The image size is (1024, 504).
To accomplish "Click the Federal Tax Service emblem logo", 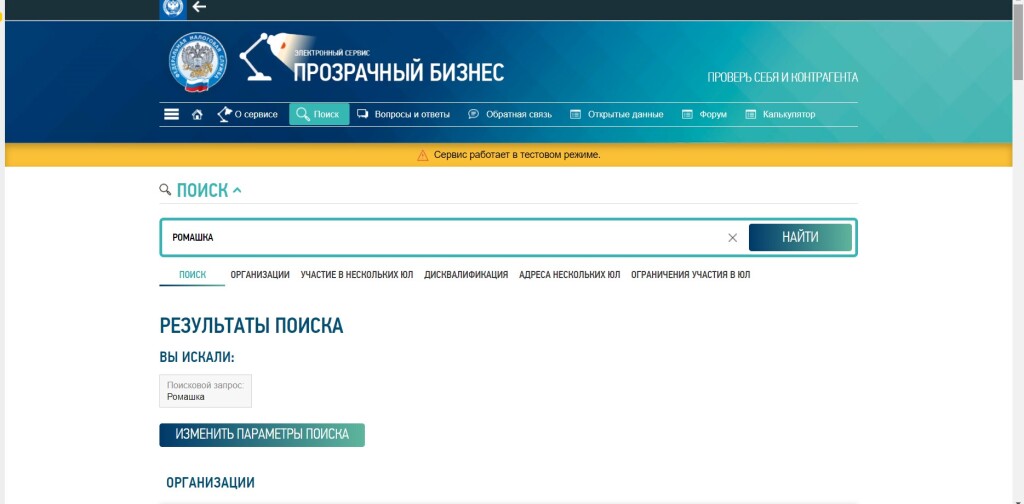I will 197,63.
